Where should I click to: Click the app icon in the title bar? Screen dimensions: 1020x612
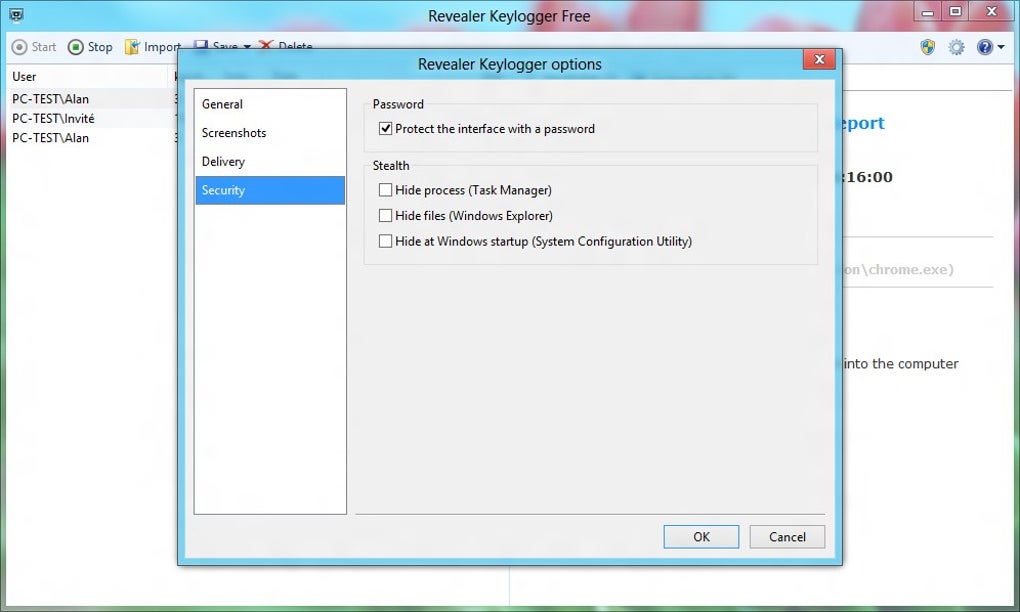point(16,15)
